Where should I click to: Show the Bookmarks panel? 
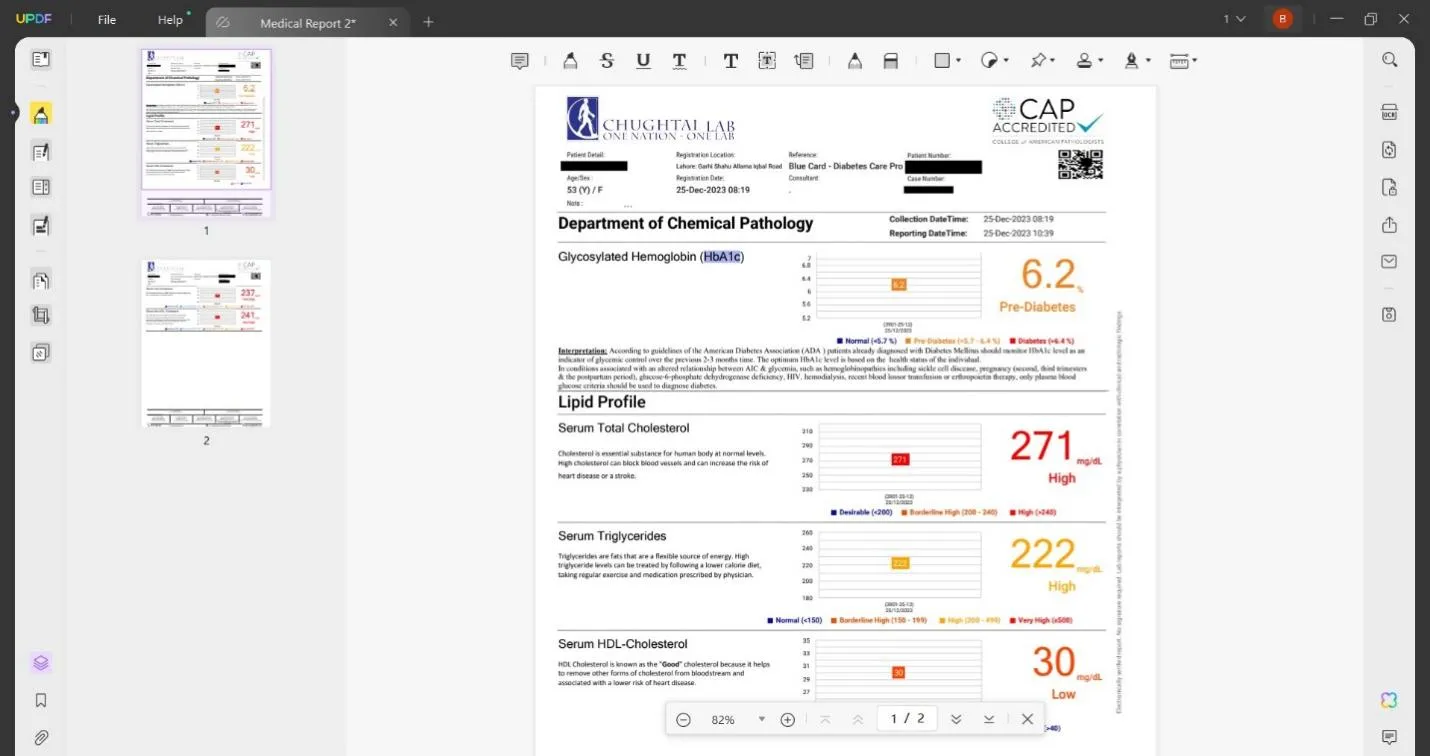pos(41,700)
